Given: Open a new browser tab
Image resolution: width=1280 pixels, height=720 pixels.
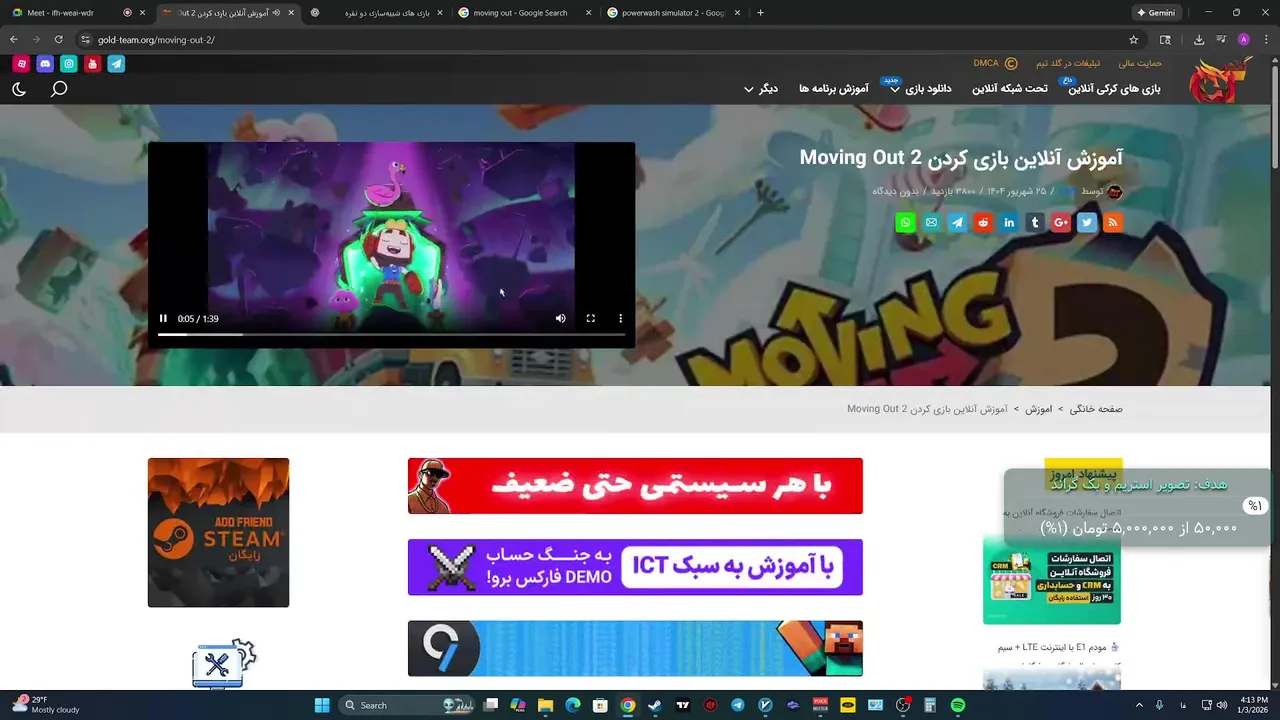Looking at the screenshot, I should [760, 13].
